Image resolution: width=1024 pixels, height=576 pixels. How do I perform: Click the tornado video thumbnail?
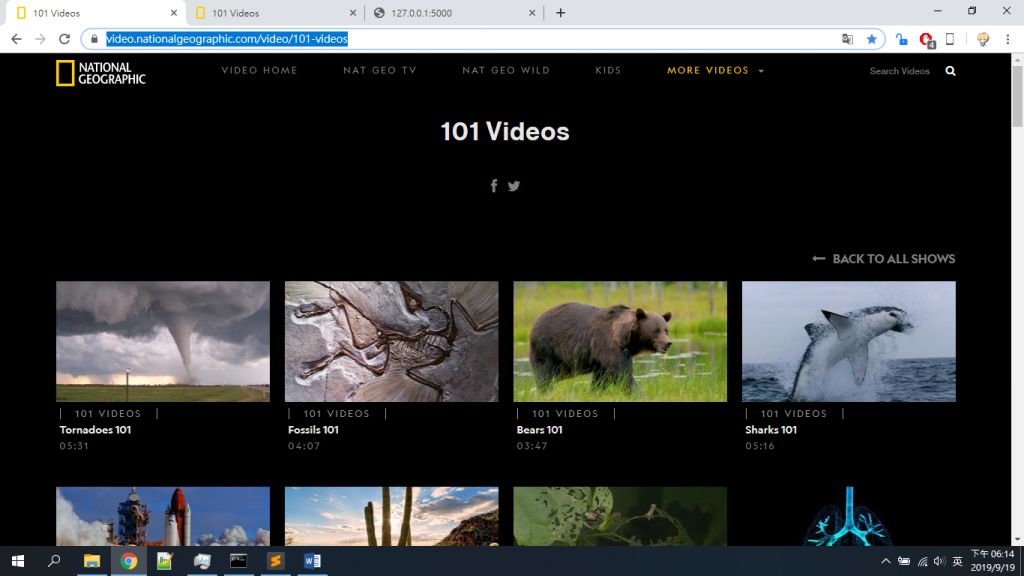coord(163,342)
